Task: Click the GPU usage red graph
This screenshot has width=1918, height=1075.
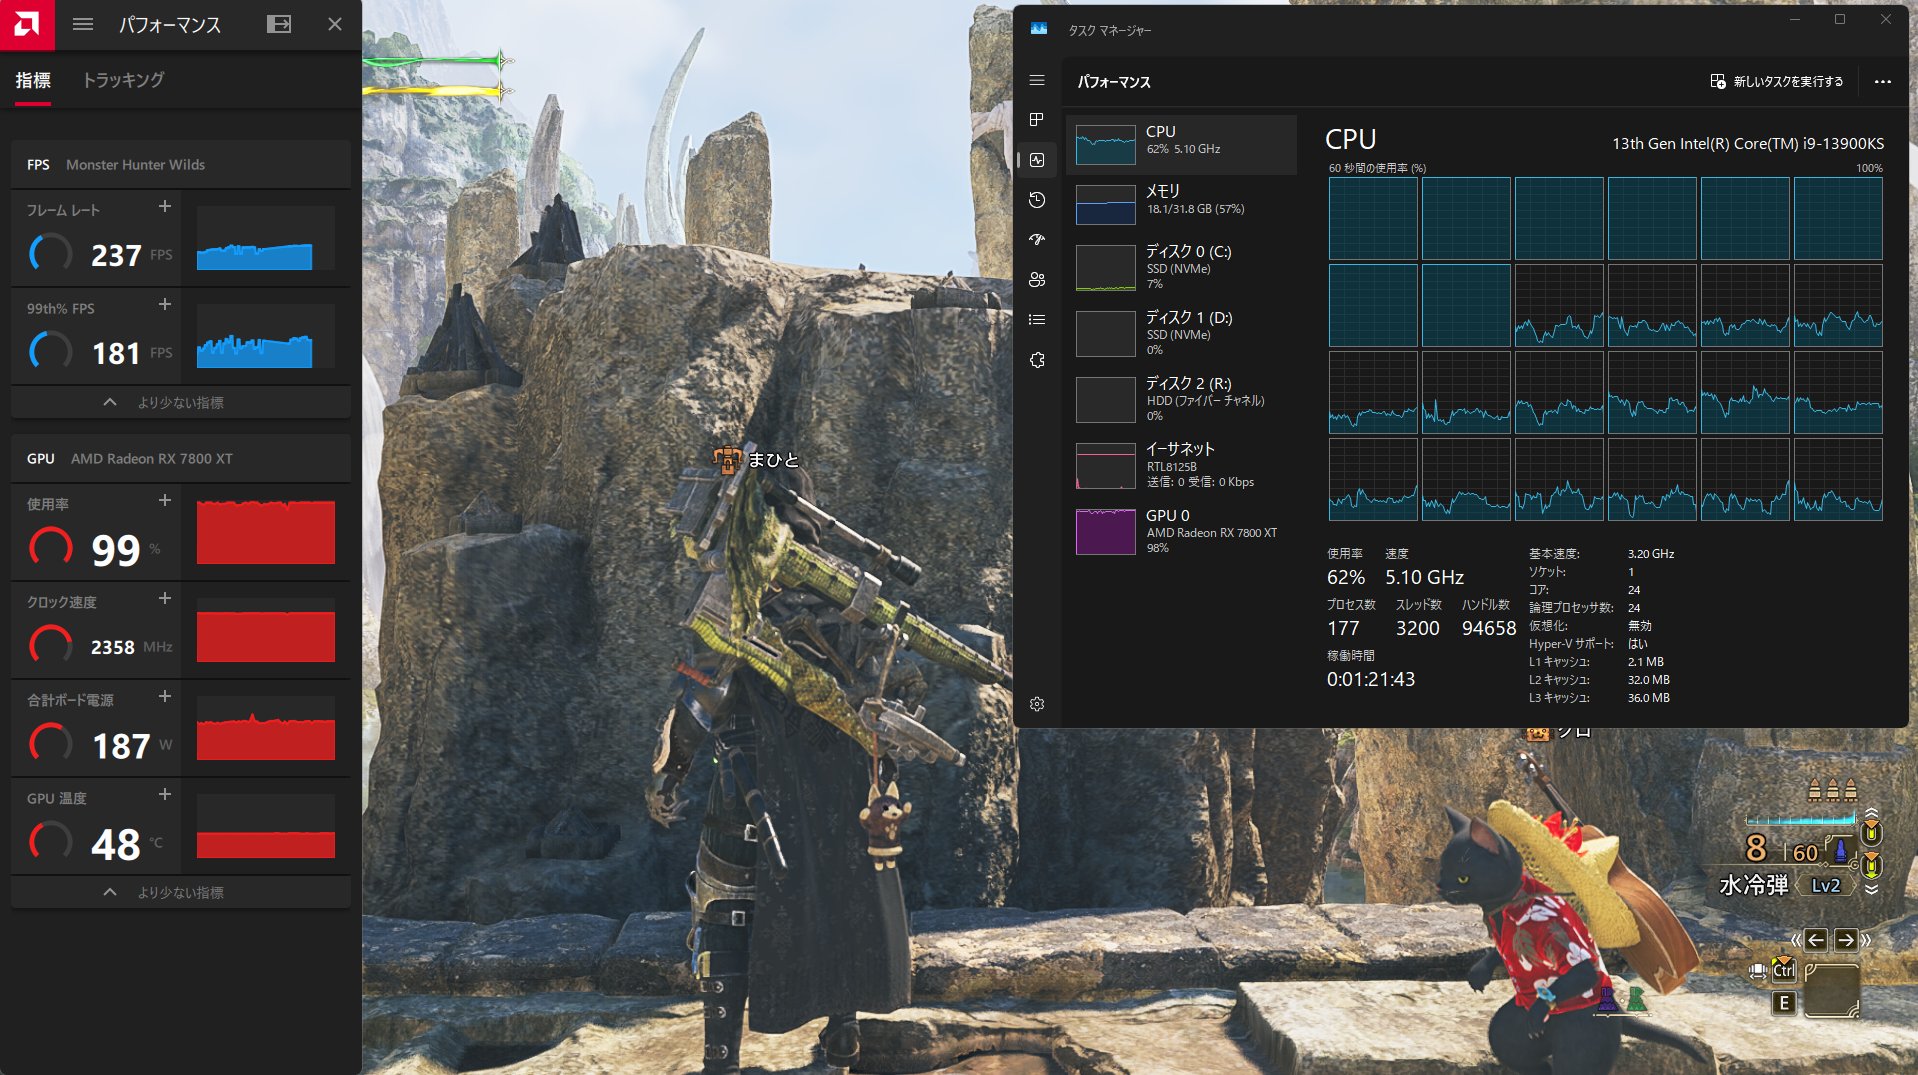Action: [x=265, y=532]
